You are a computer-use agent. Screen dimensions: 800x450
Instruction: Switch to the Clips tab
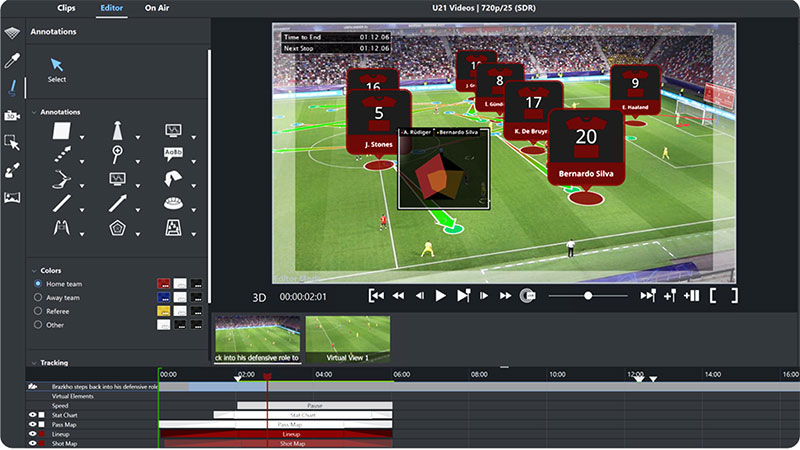(66, 8)
